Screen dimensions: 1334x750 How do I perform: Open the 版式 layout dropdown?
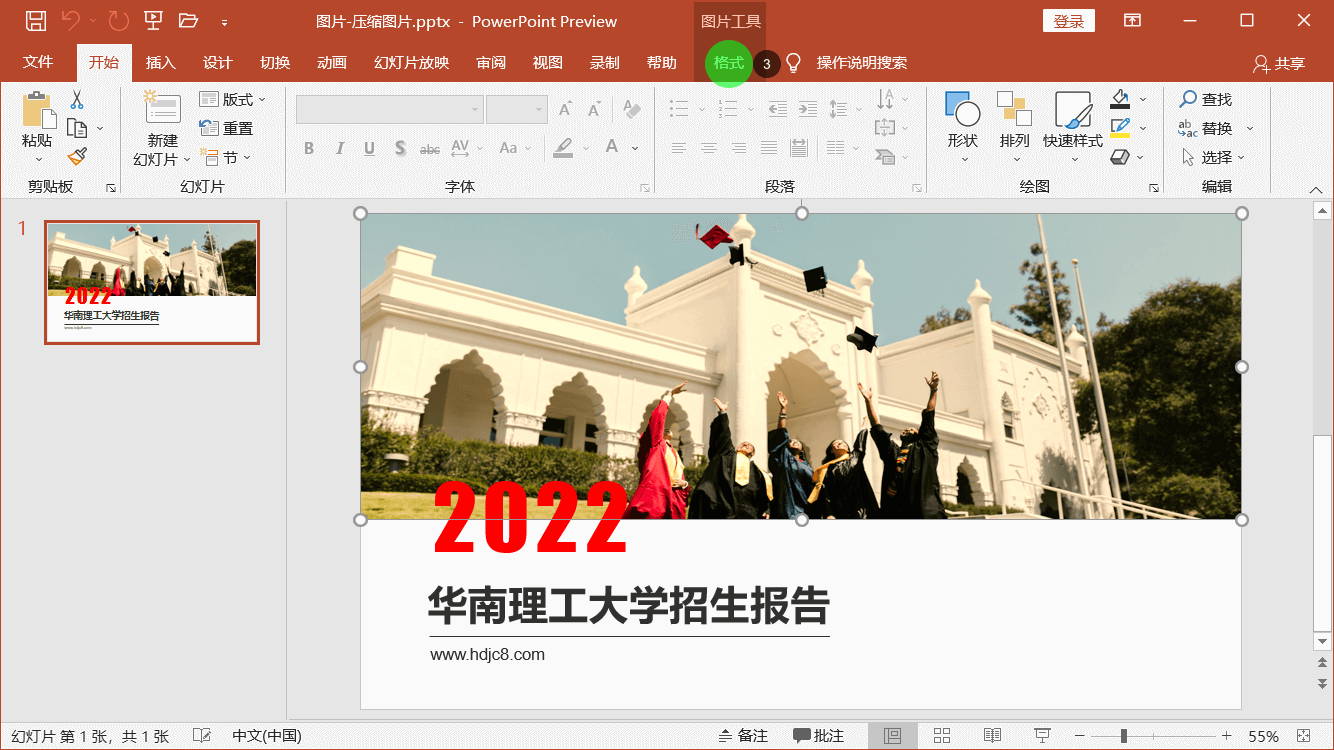233,99
